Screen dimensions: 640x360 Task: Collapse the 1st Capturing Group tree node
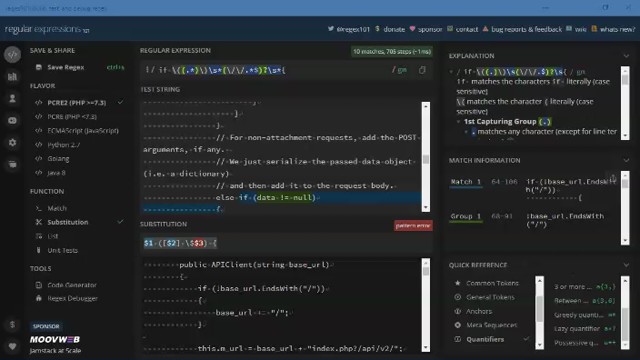point(458,122)
